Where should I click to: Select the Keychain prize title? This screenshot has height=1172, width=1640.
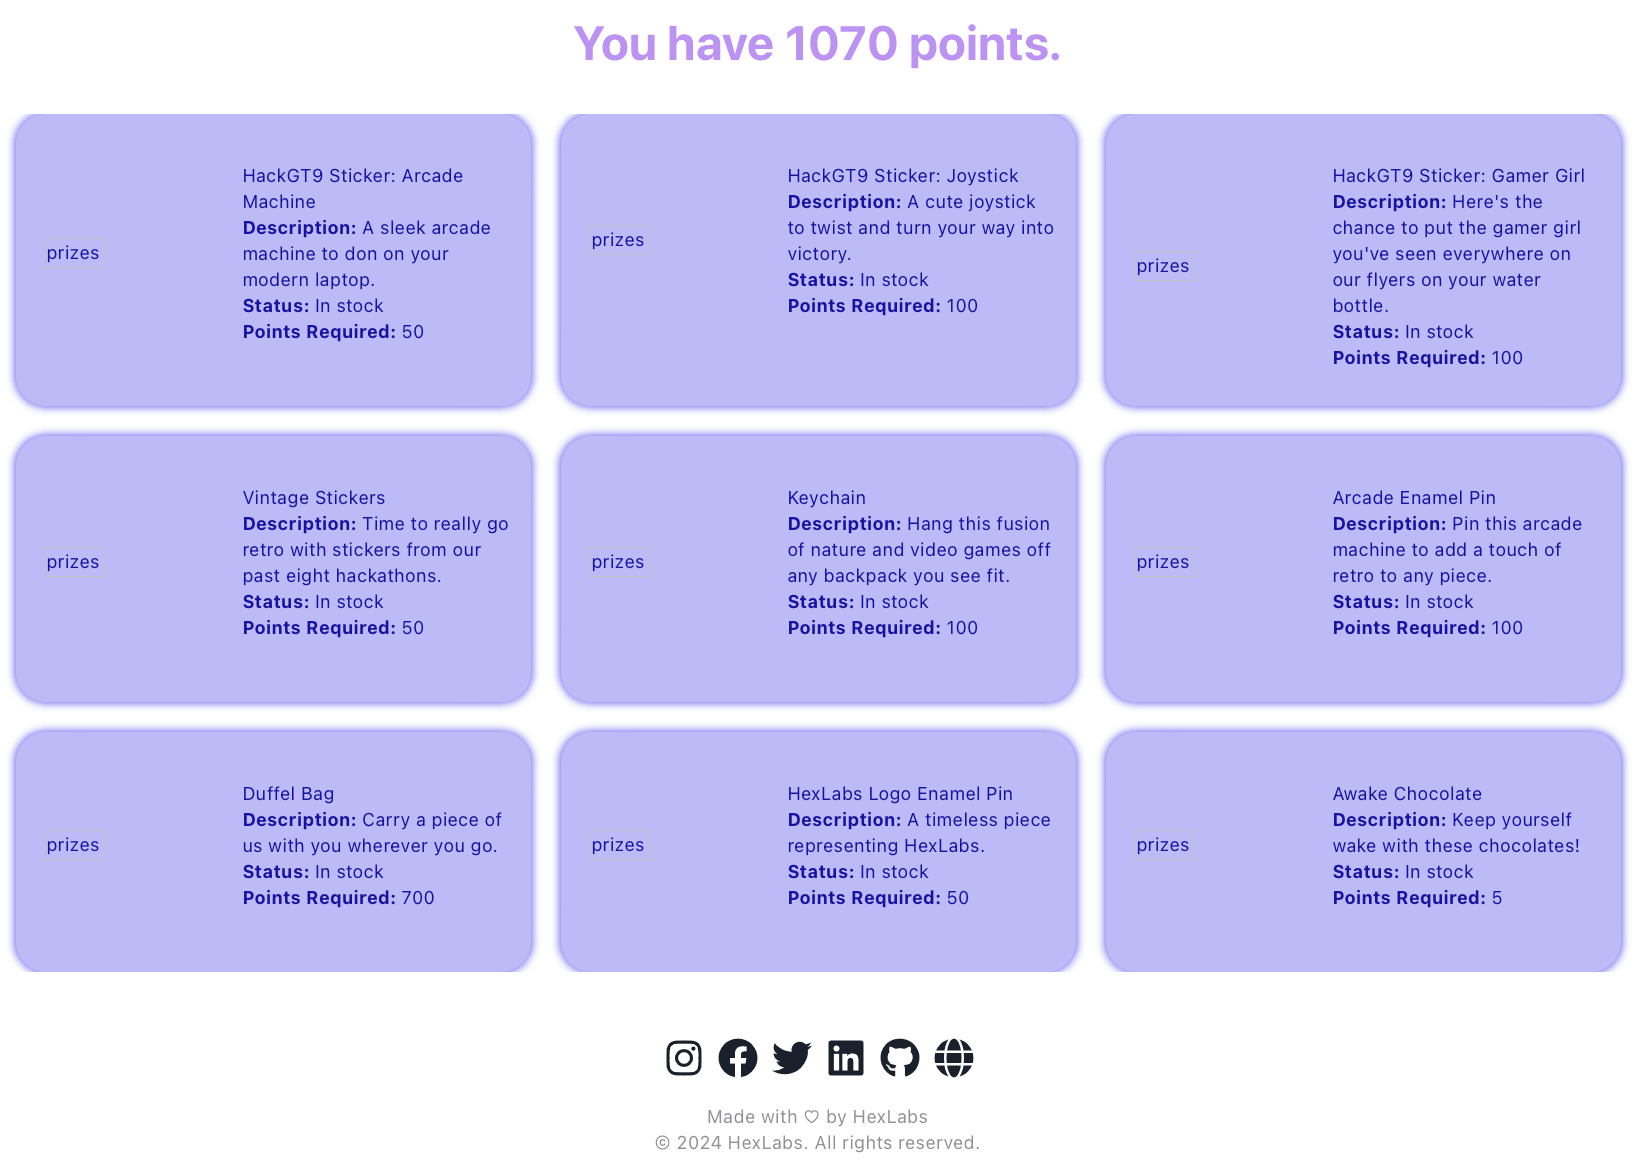click(826, 498)
